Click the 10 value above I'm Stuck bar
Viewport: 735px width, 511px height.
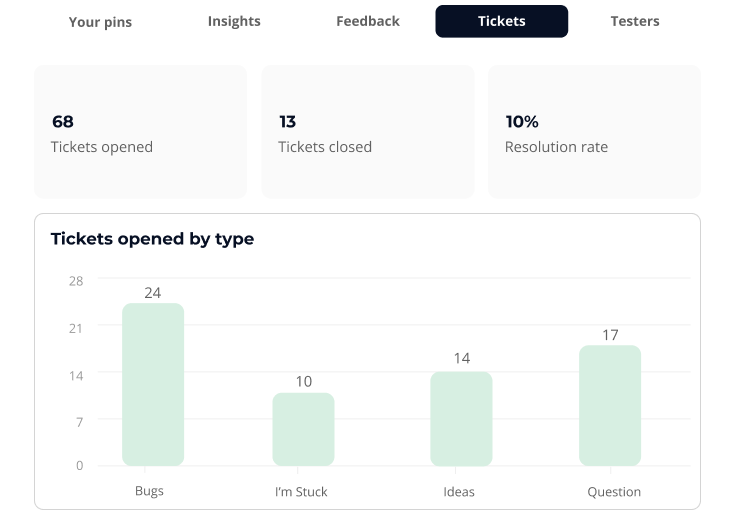(x=304, y=382)
